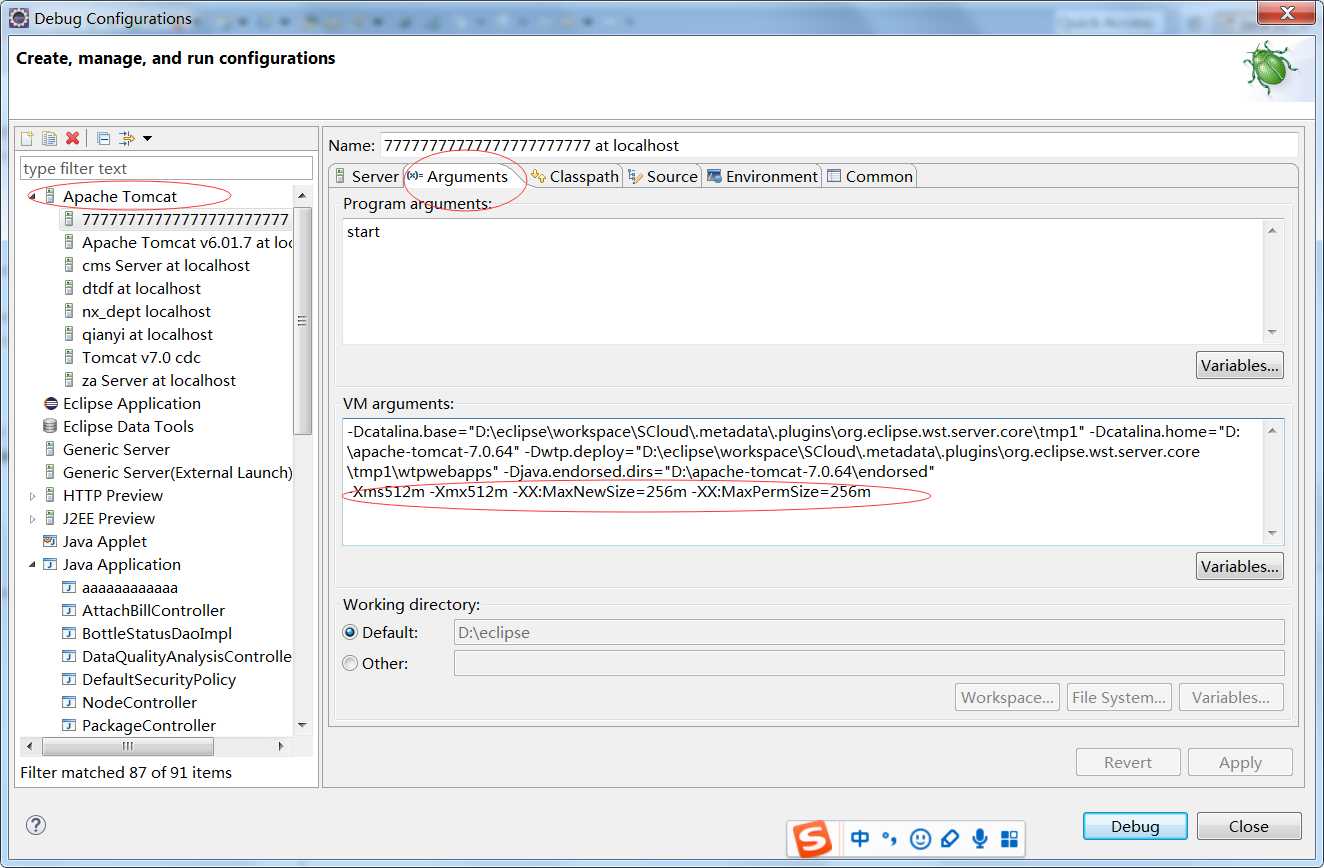Viewport: 1324px width, 868px height.
Task: Click Variables button under VM arguments
Action: click(1240, 566)
